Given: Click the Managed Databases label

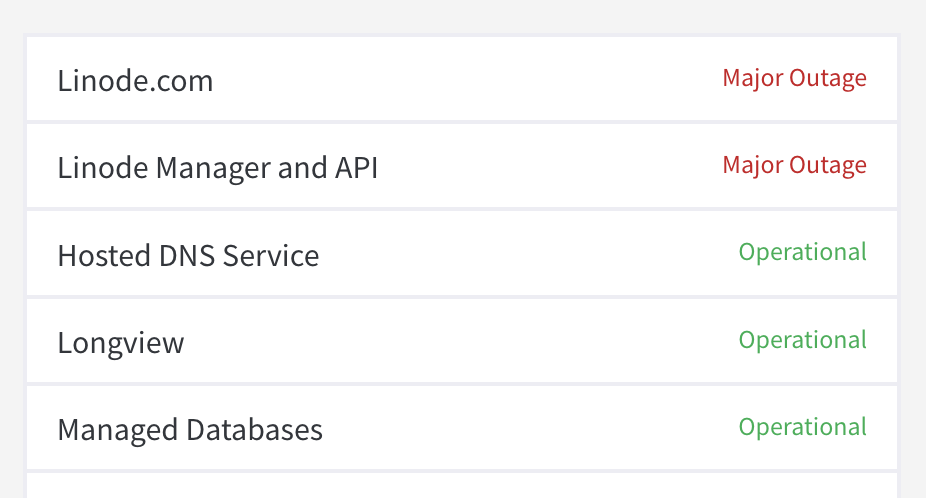Looking at the screenshot, I should click(190, 431).
